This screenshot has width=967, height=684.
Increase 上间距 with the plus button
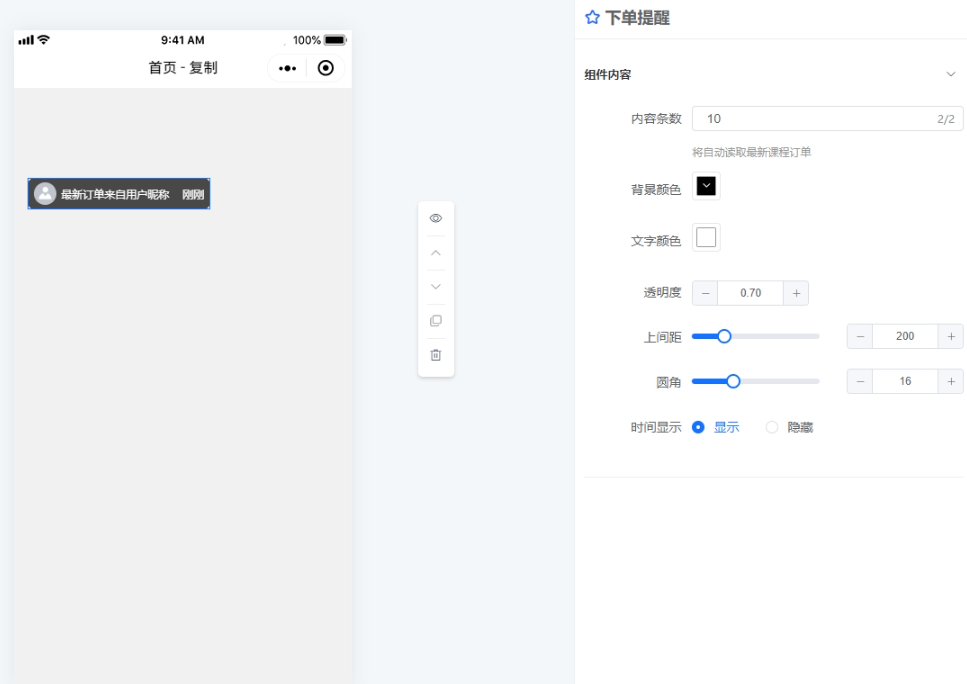[951, 336]
